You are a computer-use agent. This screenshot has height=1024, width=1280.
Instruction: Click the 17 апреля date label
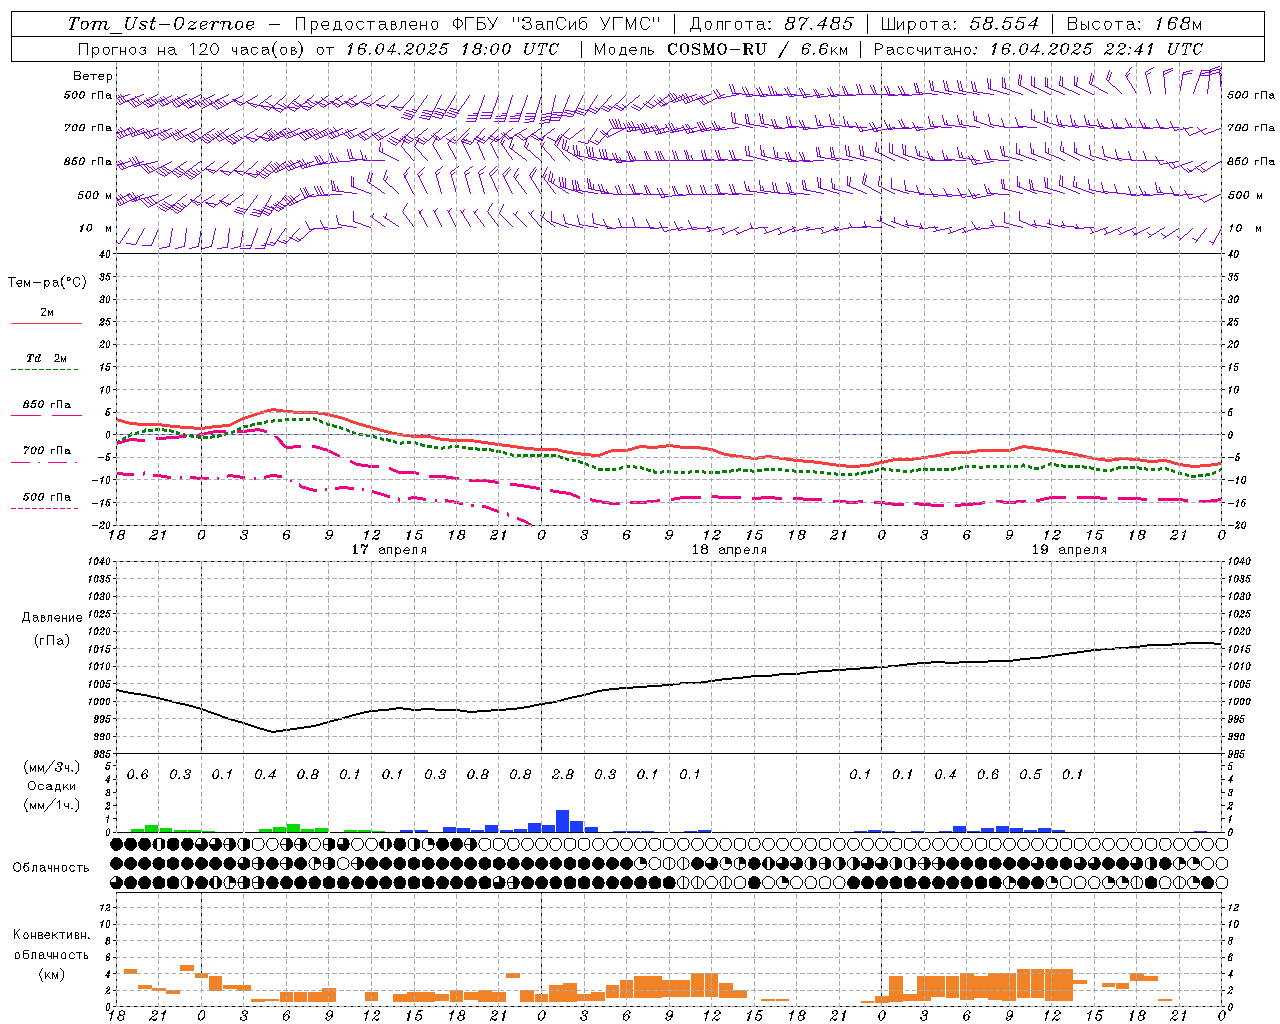[x=389, y=550]
